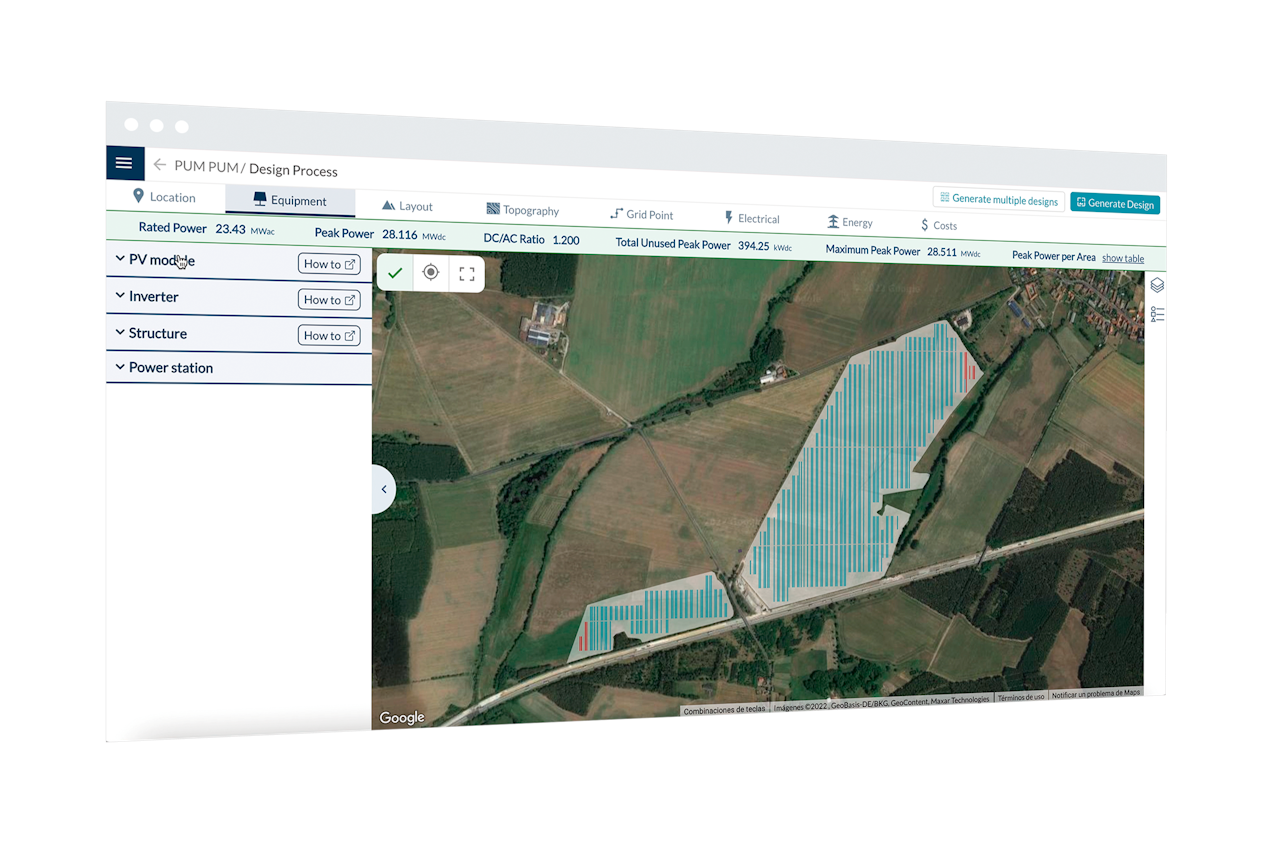Switch to Grid Point tab
Screen dimensions: 1275x865
[642, 214]
